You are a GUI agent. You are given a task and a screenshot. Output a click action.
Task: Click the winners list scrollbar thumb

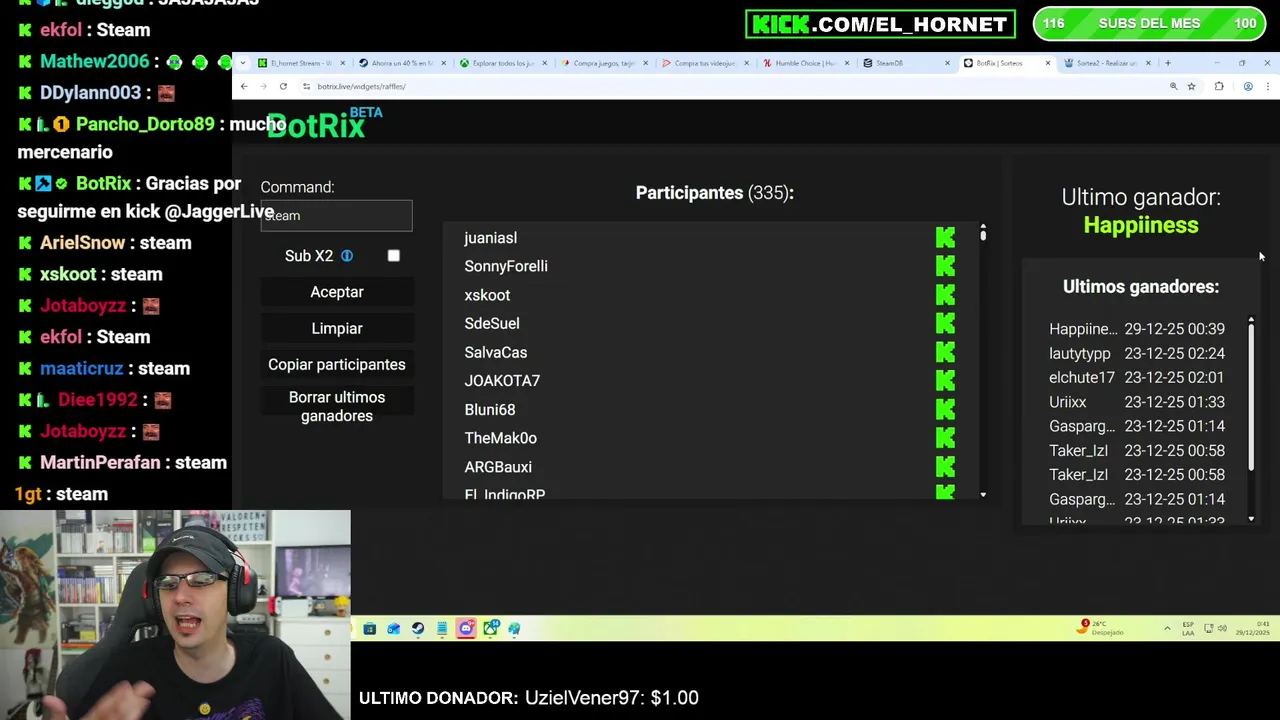click(1251, 397)
